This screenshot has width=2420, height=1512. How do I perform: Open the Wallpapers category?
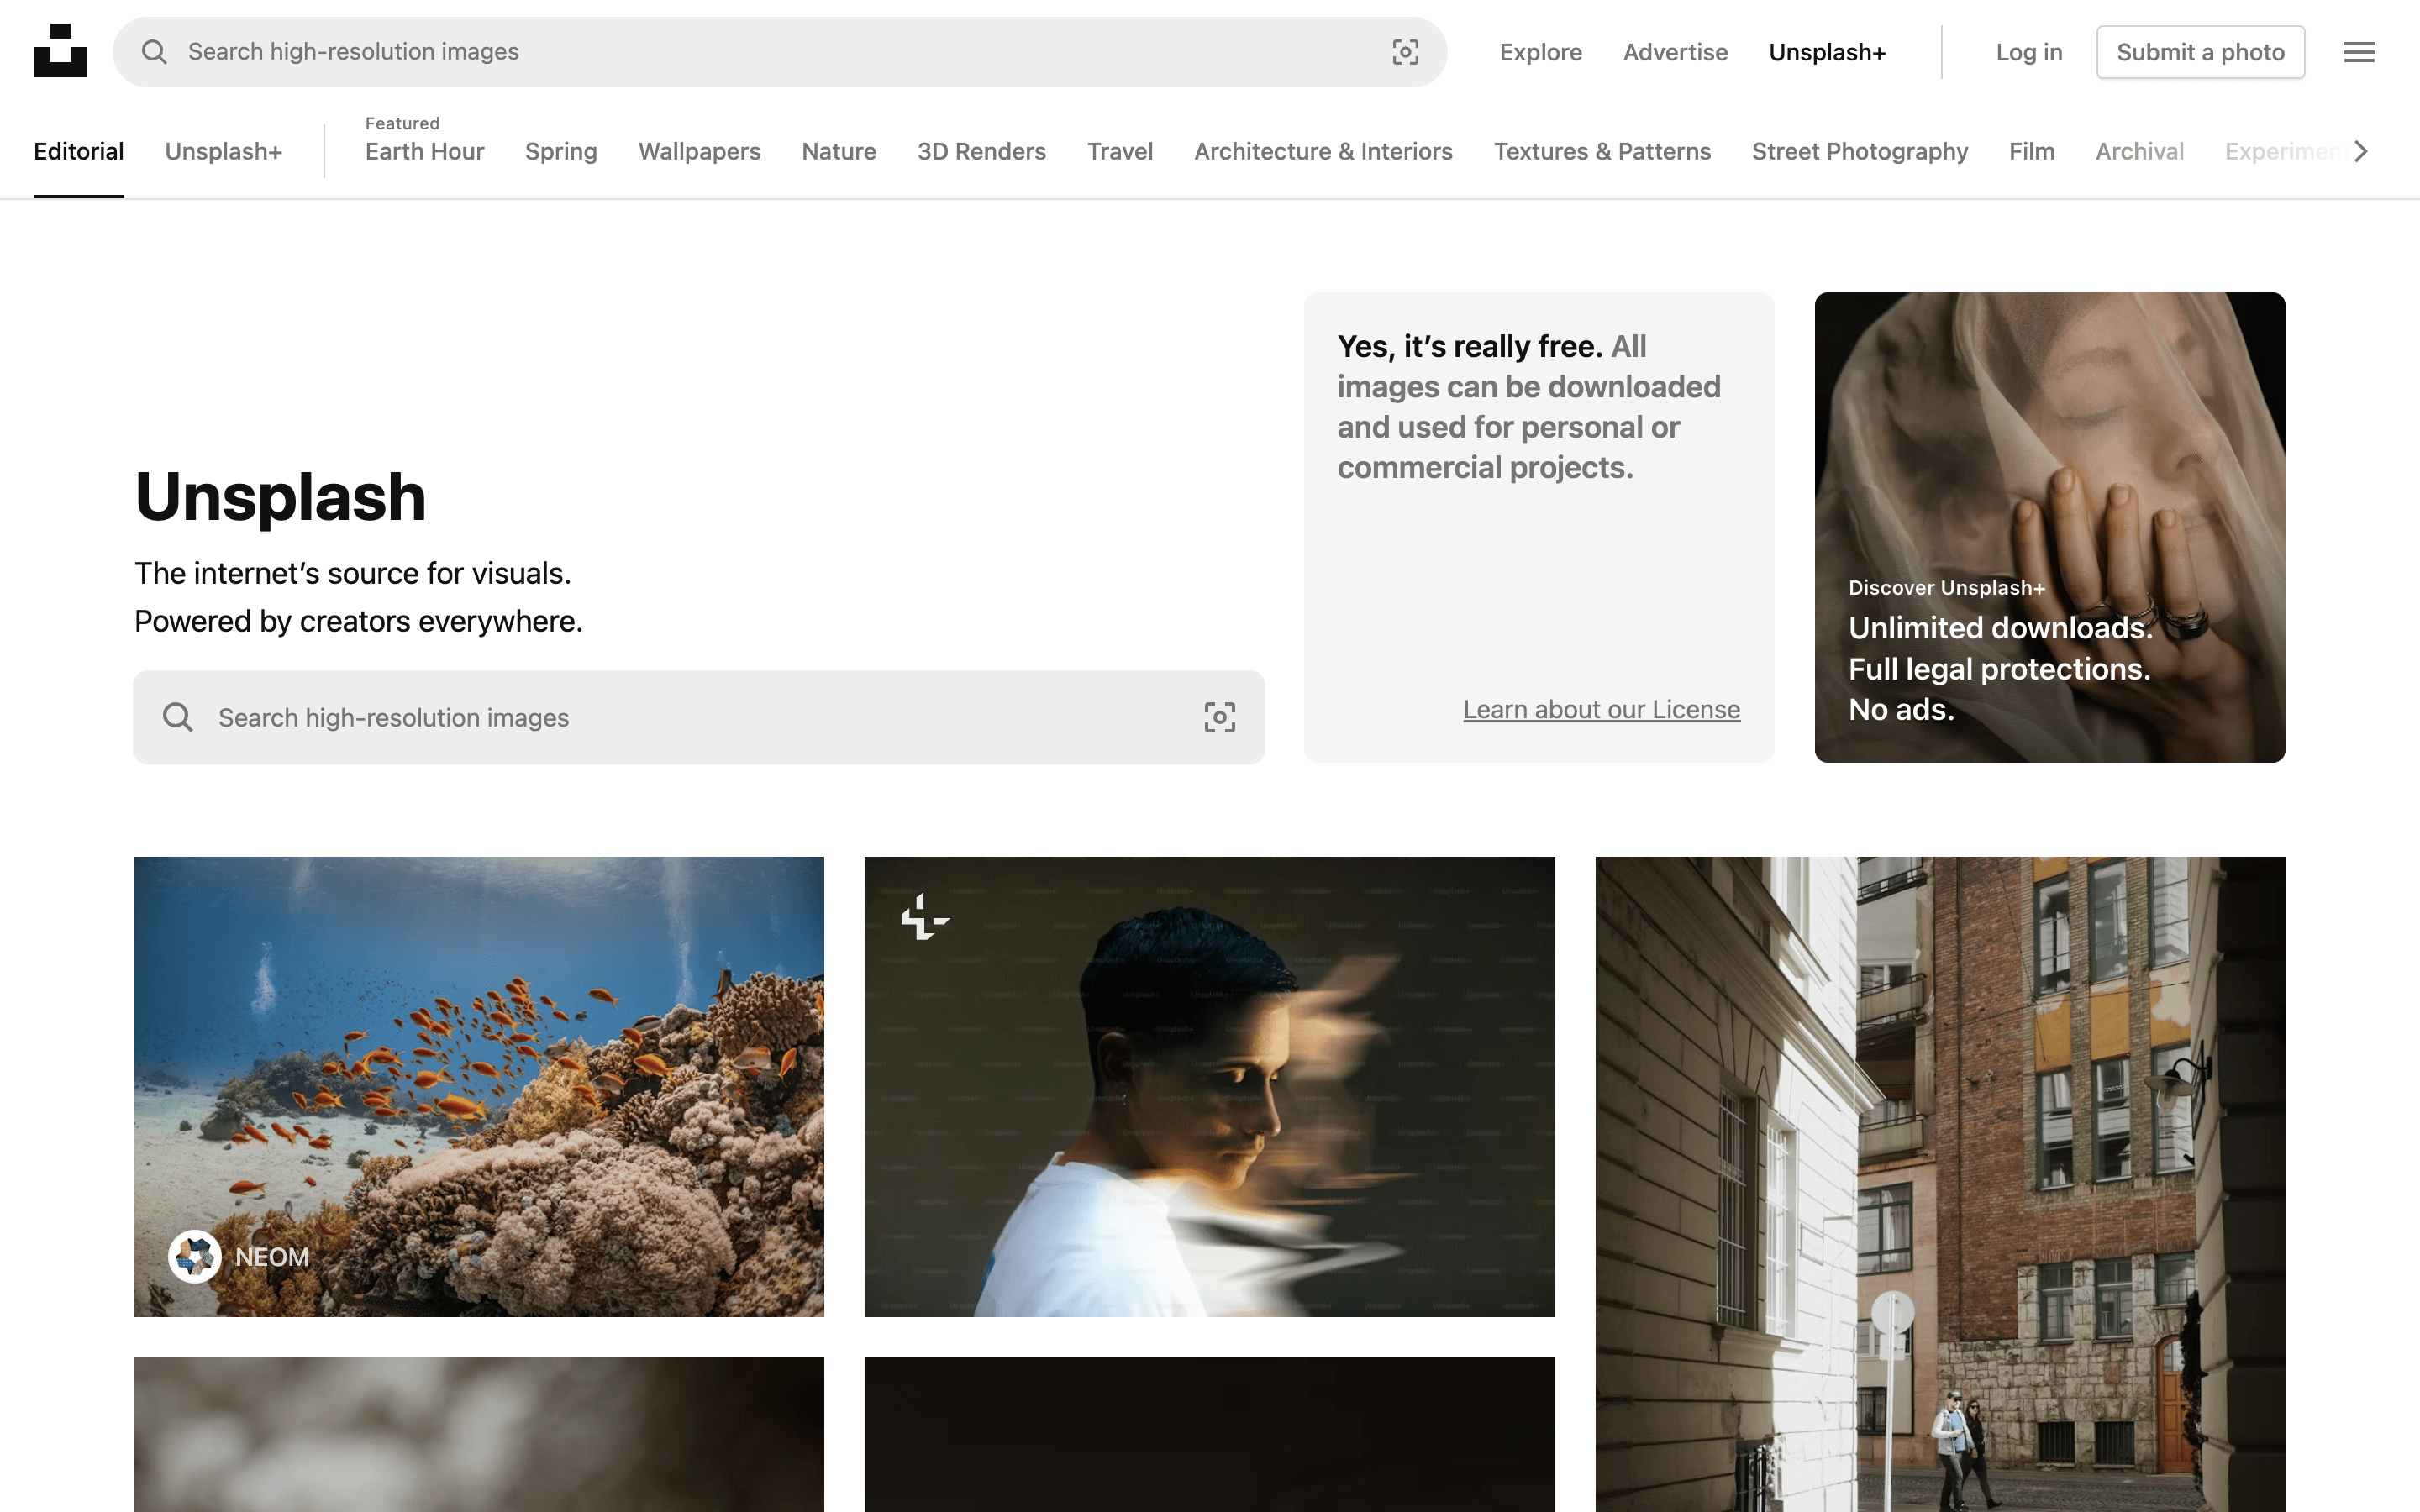coord(699,151)
